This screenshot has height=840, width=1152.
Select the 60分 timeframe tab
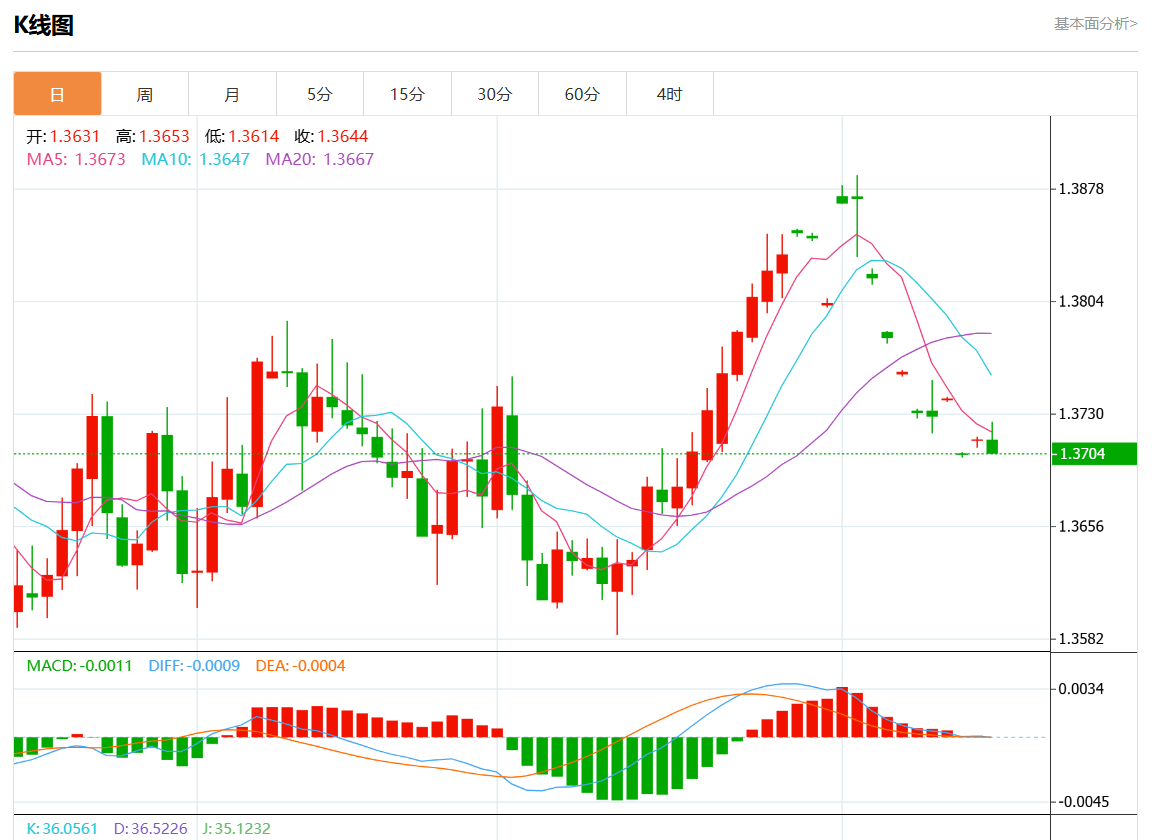click(x=582, y=94)
